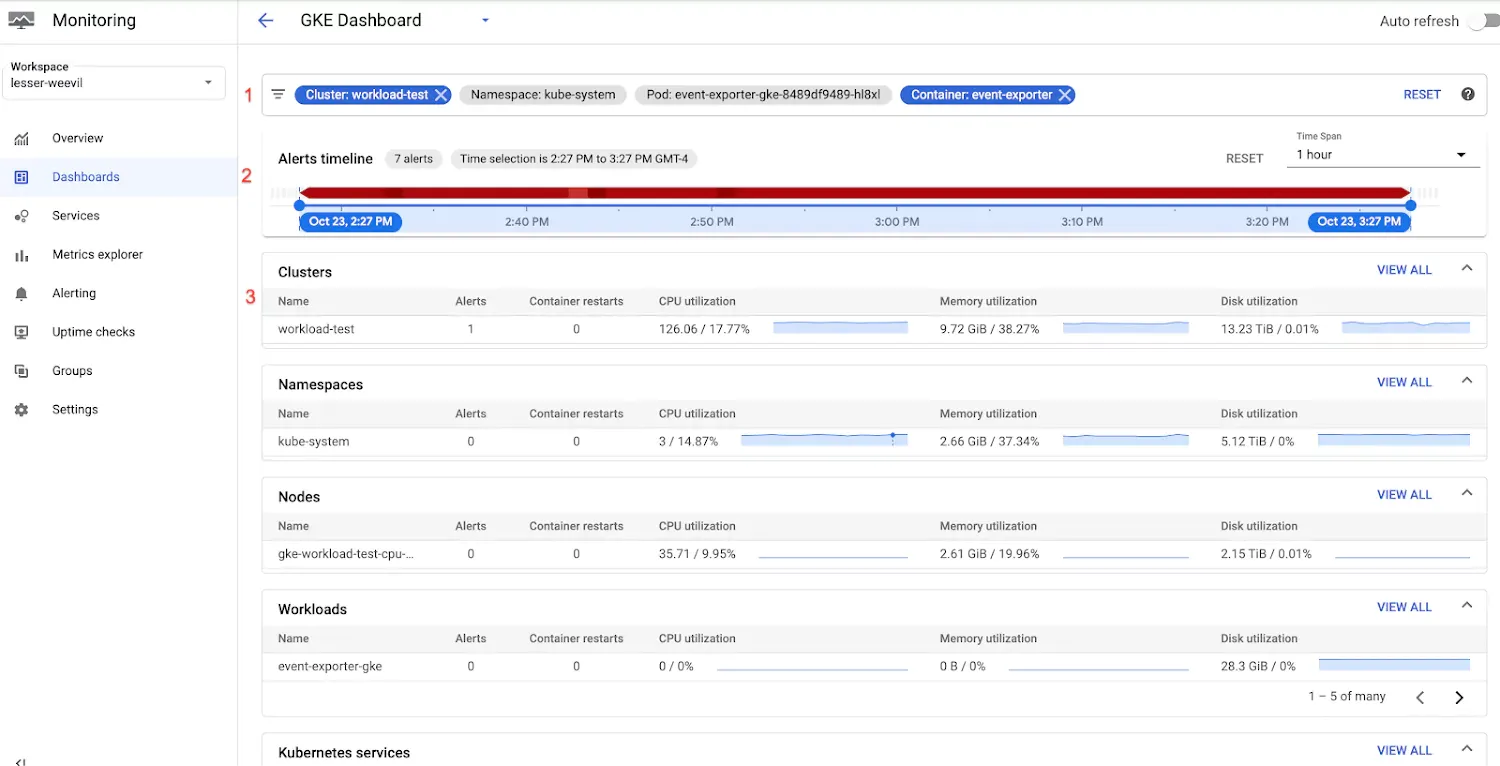This screenshot has height=766, width=1500.
Task: Remove the Cluster: workload-test filter chip
Action: [x=439, y=95]
